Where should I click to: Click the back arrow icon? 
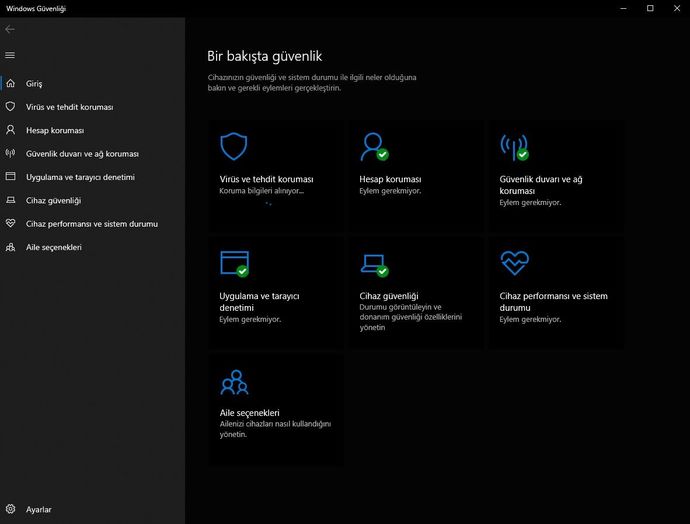10,29
